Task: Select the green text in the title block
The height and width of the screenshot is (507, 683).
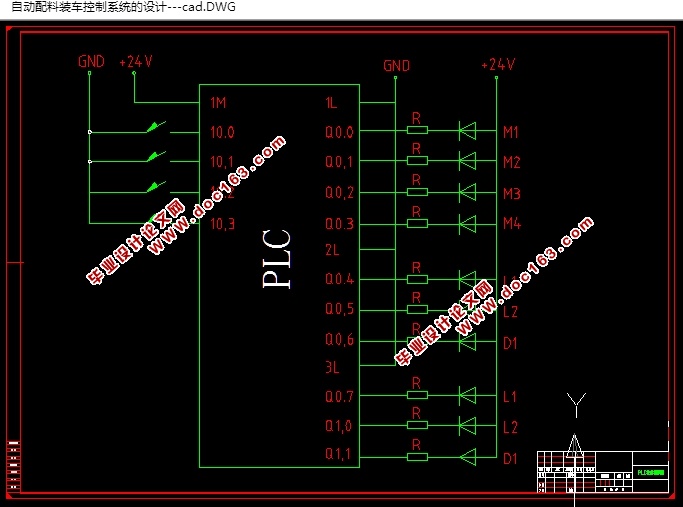Action: click(x=651, y=473)
